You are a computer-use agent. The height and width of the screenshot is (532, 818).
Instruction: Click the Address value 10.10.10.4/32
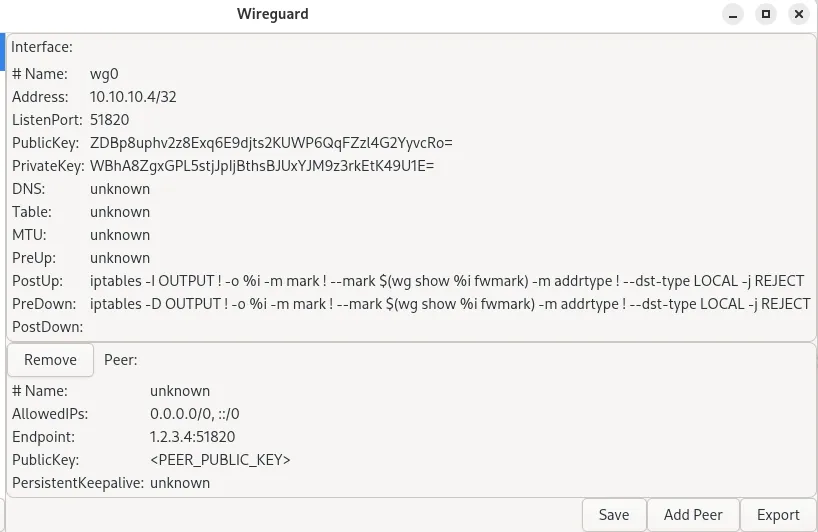(133, 97)
